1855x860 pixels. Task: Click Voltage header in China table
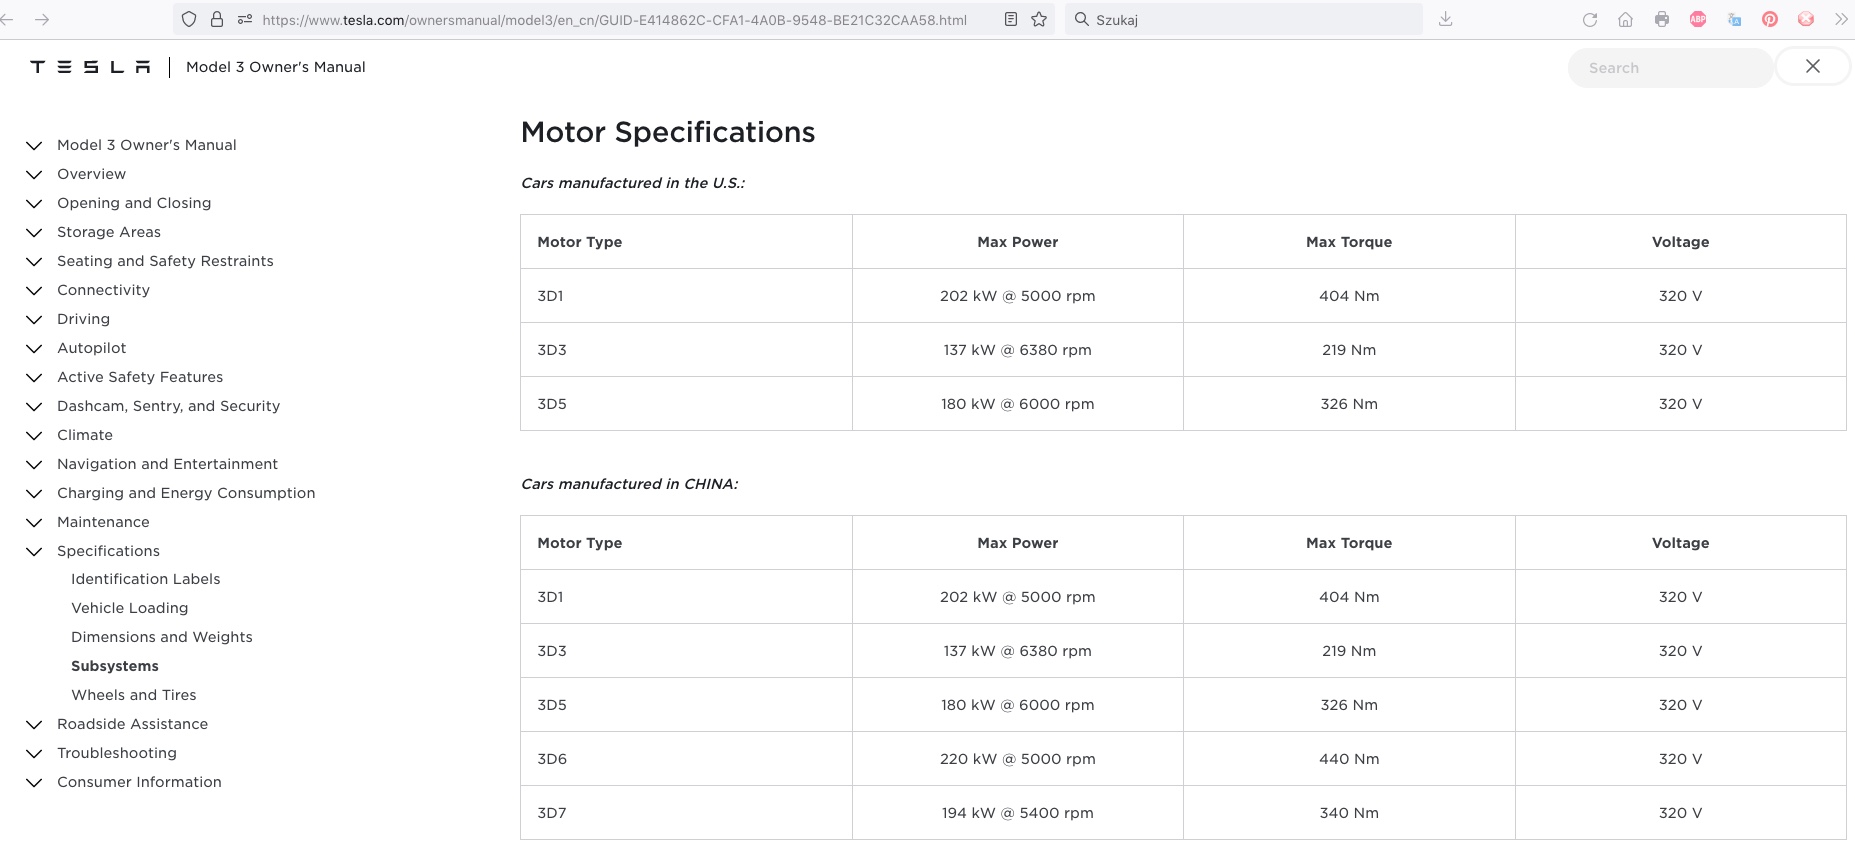pyautogui.click(x=1680, y=543)
